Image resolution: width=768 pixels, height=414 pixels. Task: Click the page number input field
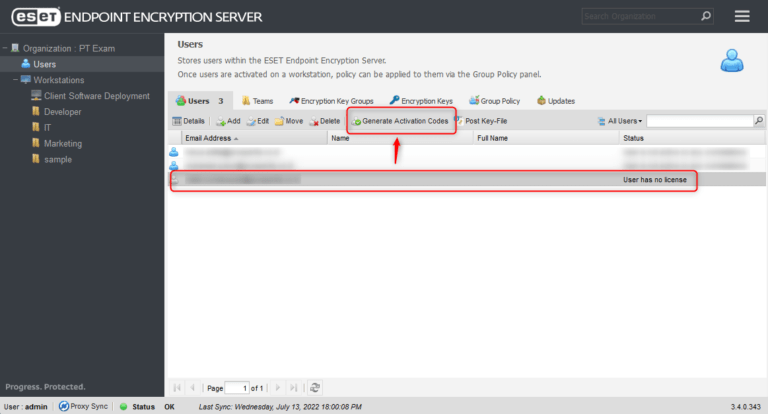236,387
